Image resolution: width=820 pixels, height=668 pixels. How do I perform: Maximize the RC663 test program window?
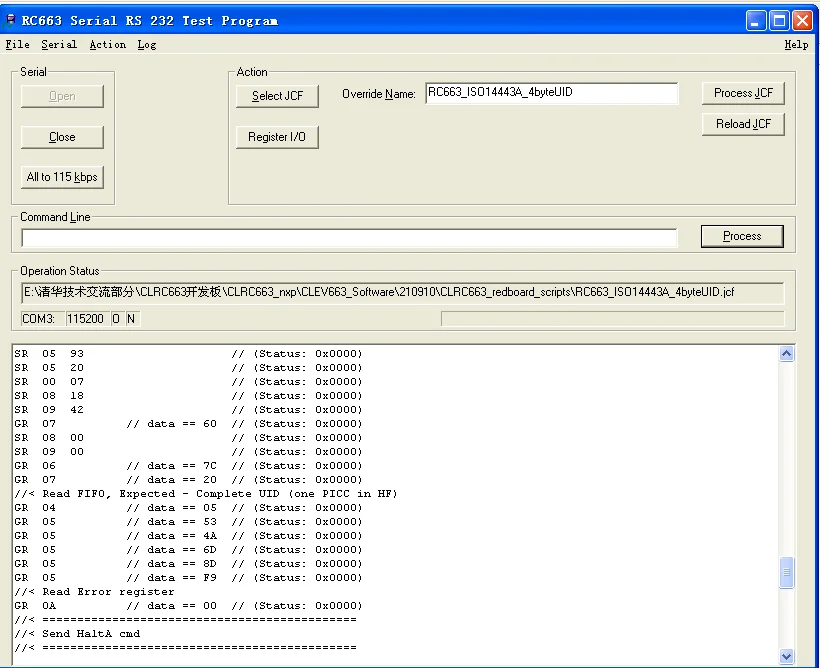pos(779,21)
